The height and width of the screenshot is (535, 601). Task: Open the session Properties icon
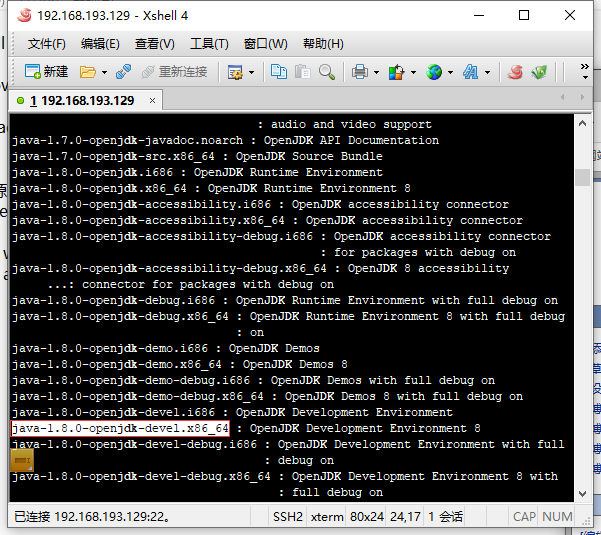pyautogui.click(x=235, y=72)
